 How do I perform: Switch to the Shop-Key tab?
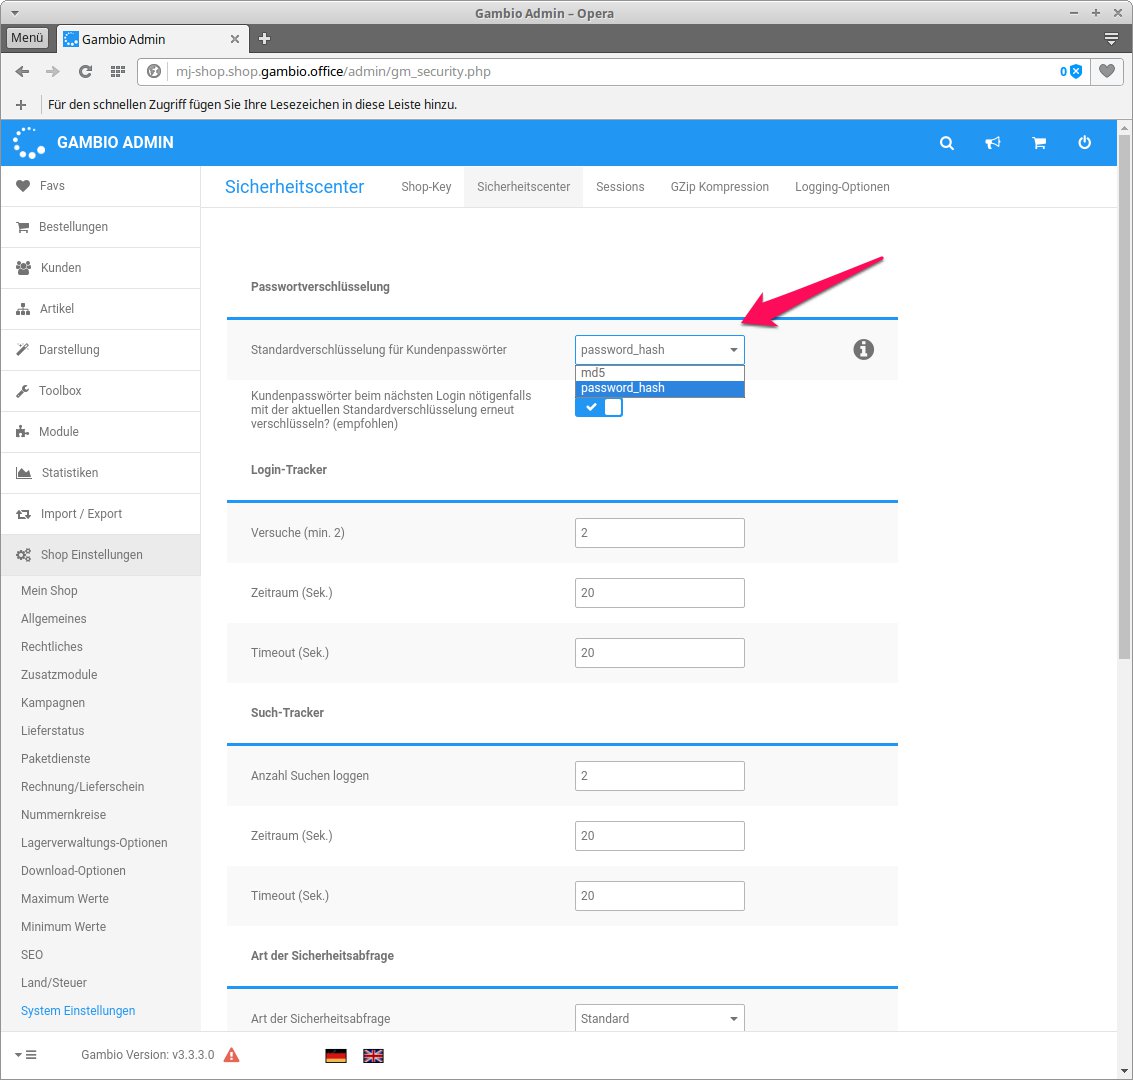426,187
